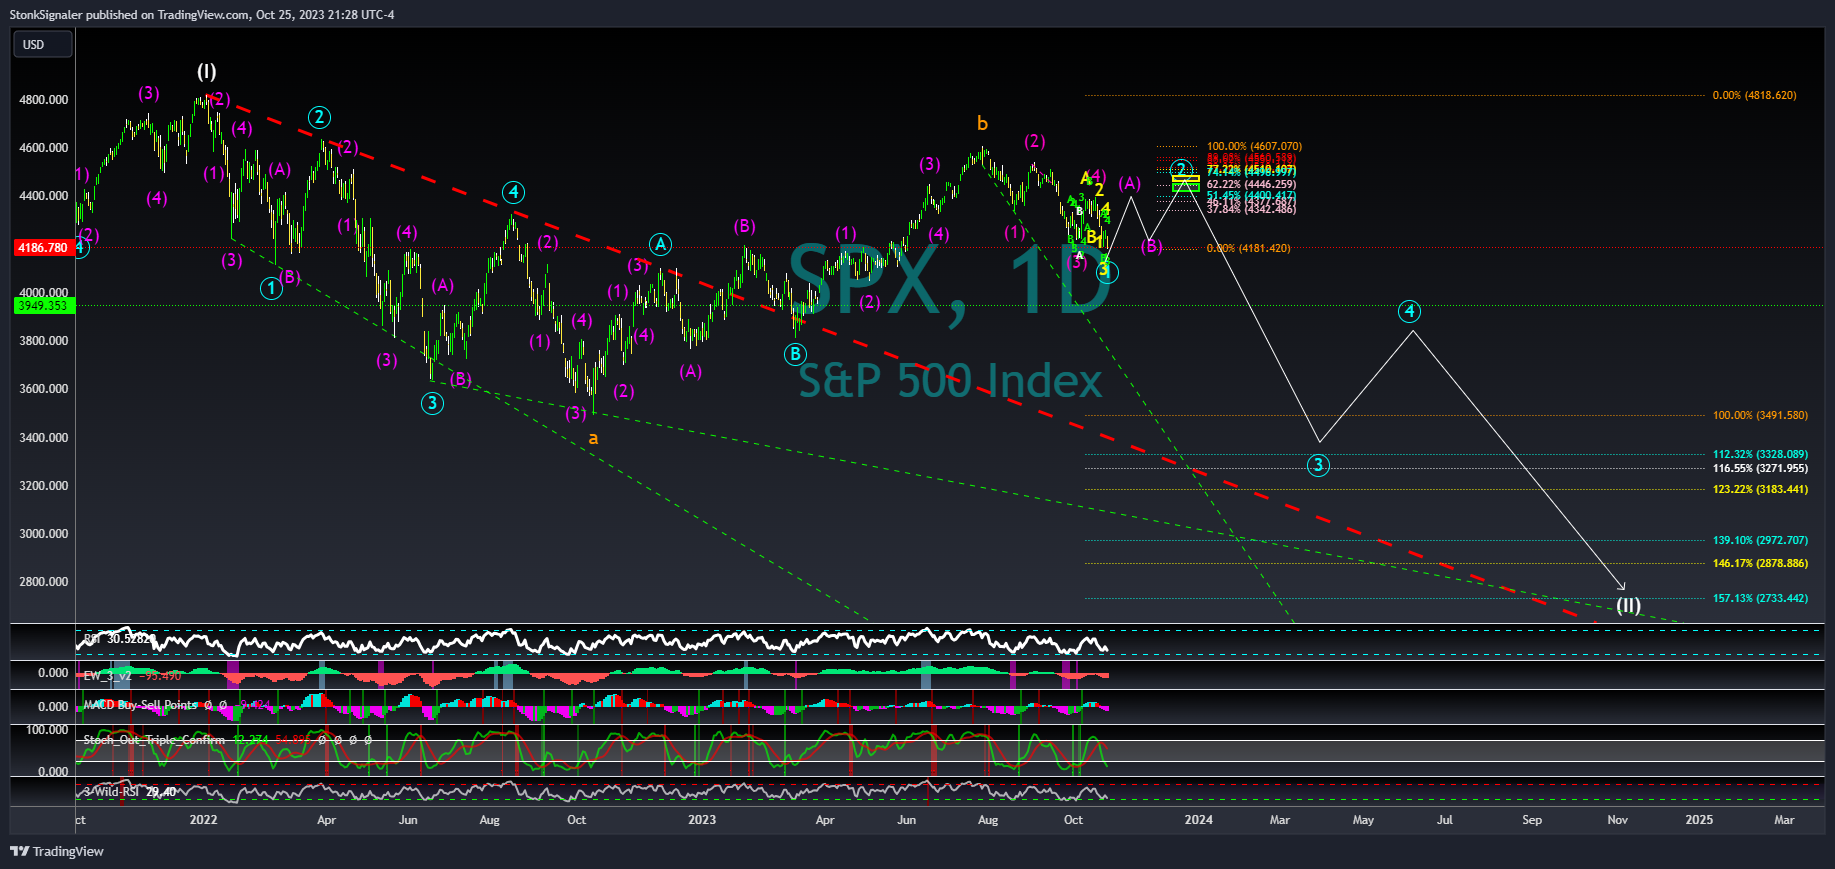Click the 2023 label on time axis

click(x=702, y=820)
